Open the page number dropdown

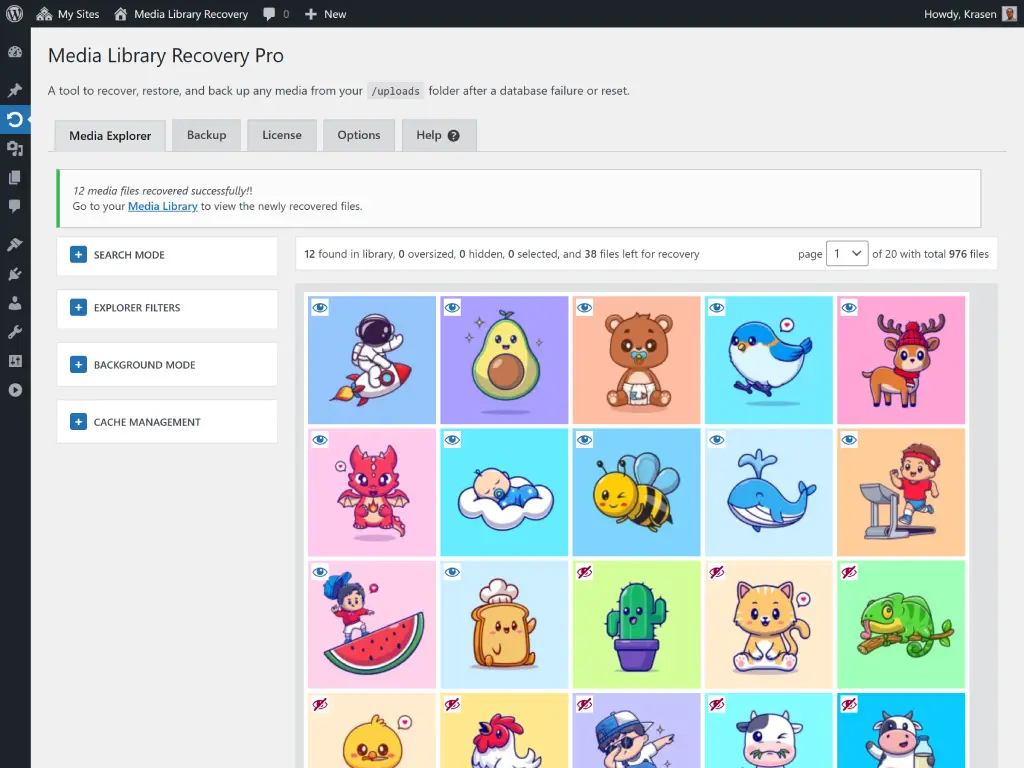(846, 253)
